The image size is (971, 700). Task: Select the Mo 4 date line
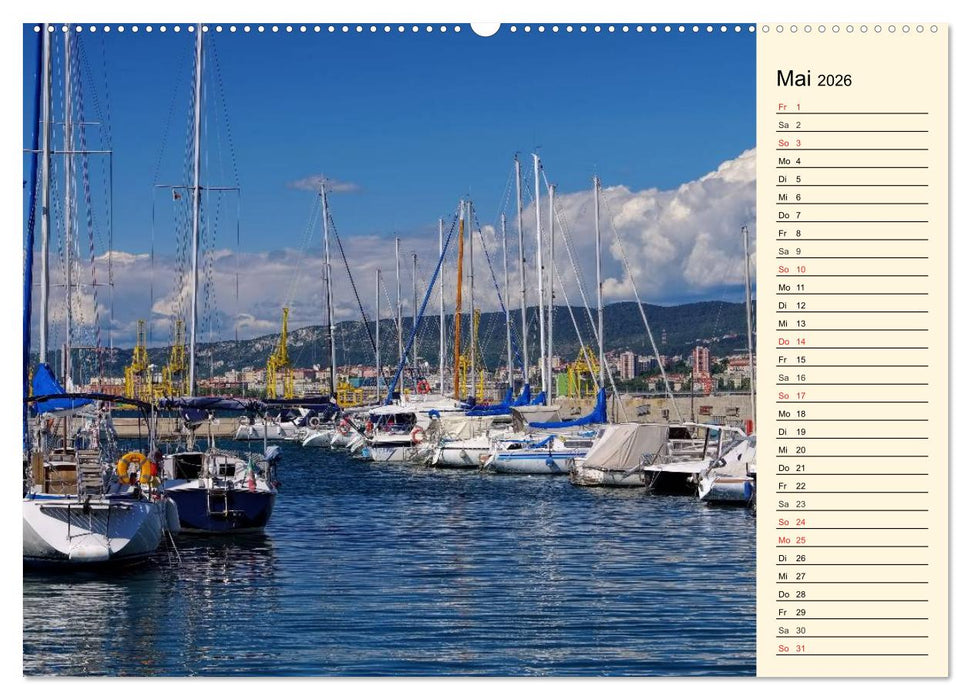point(850,160)
